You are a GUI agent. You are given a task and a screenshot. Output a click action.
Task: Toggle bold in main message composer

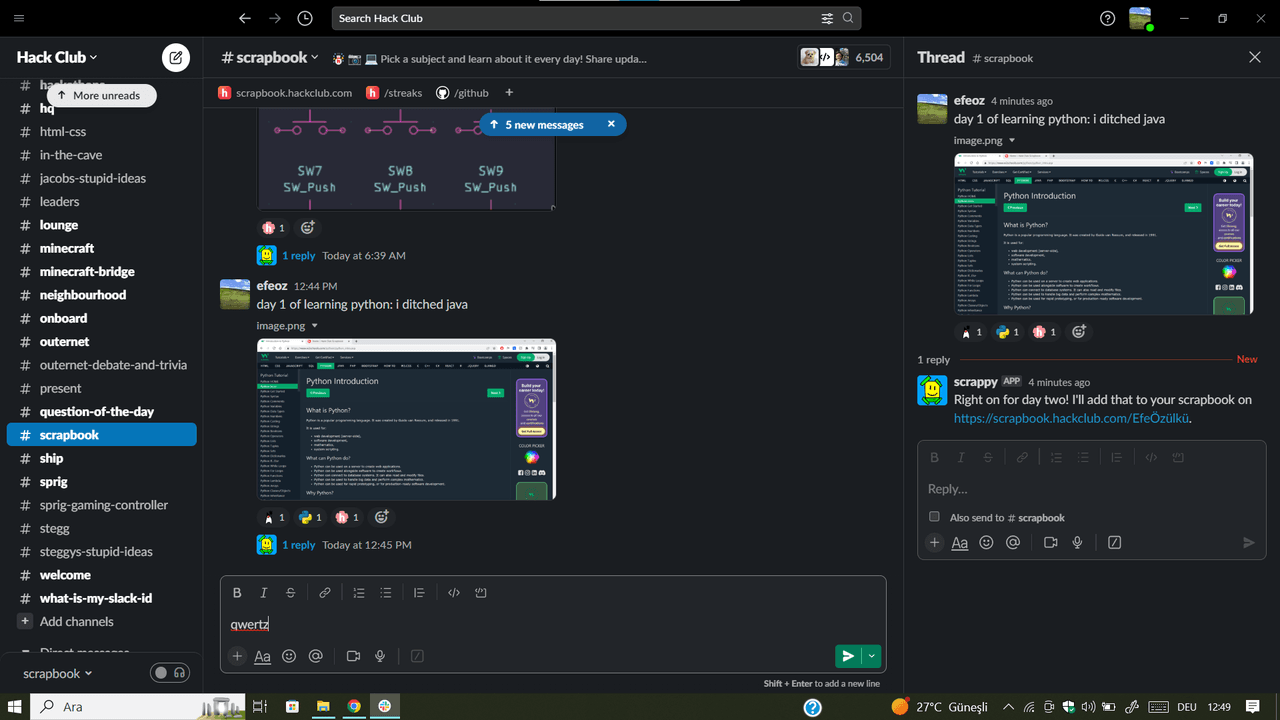[x=237, y=593]
